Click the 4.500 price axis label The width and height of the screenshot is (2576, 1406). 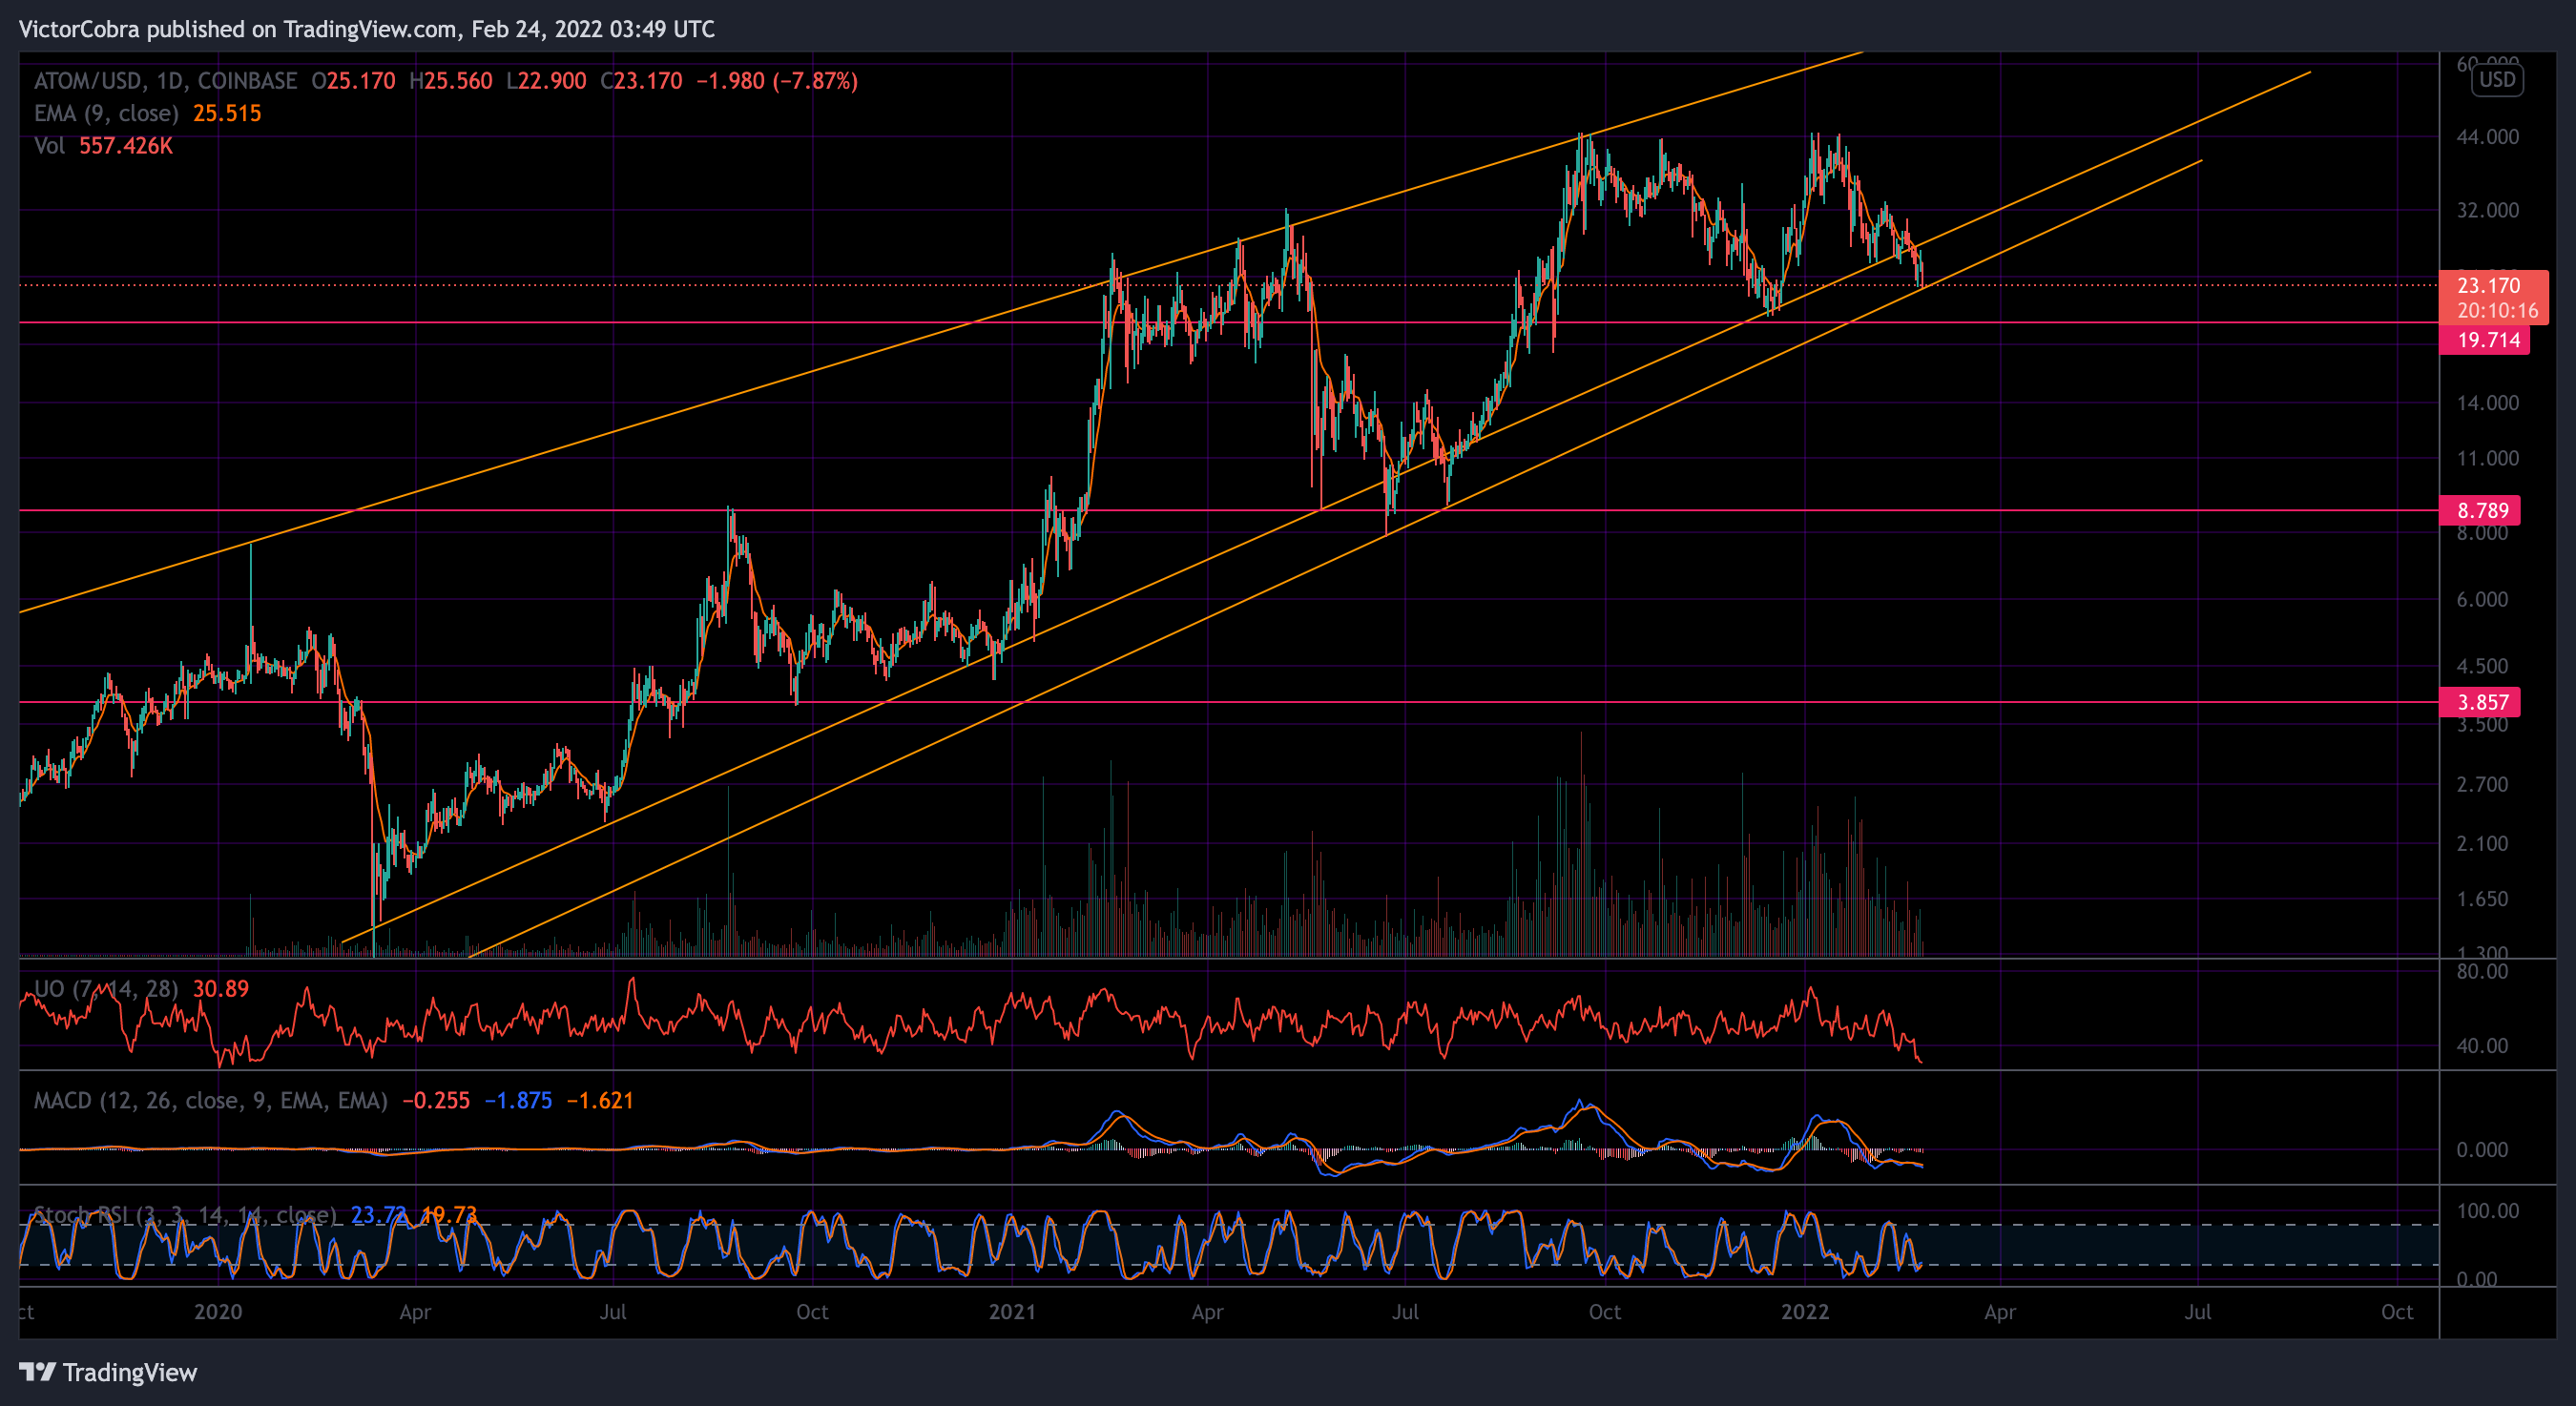tap(2482, 666)
